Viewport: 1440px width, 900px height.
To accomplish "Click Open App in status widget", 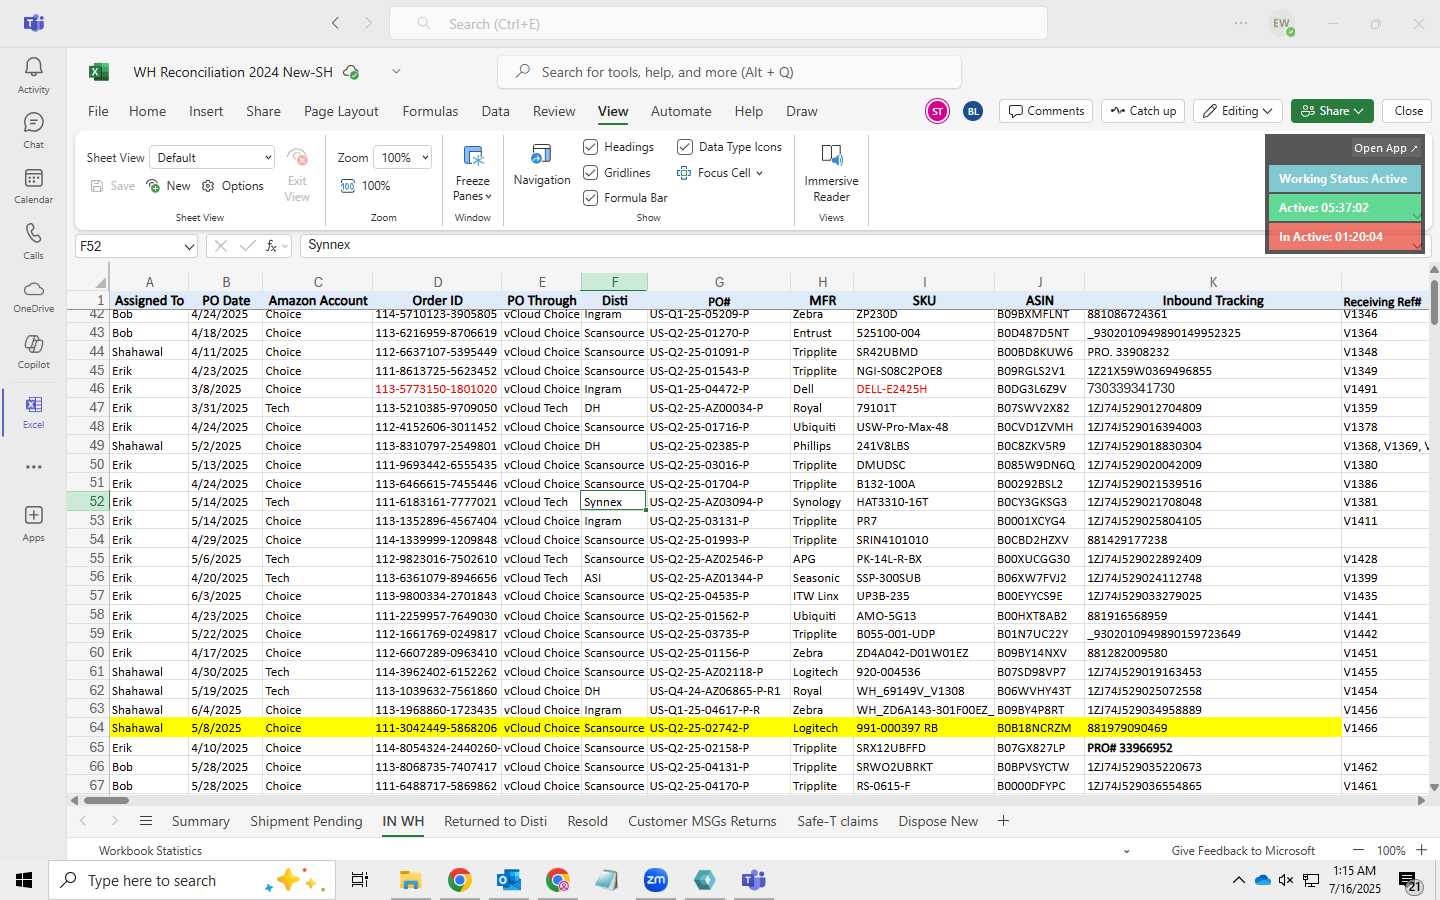I will pos(1385,148).
